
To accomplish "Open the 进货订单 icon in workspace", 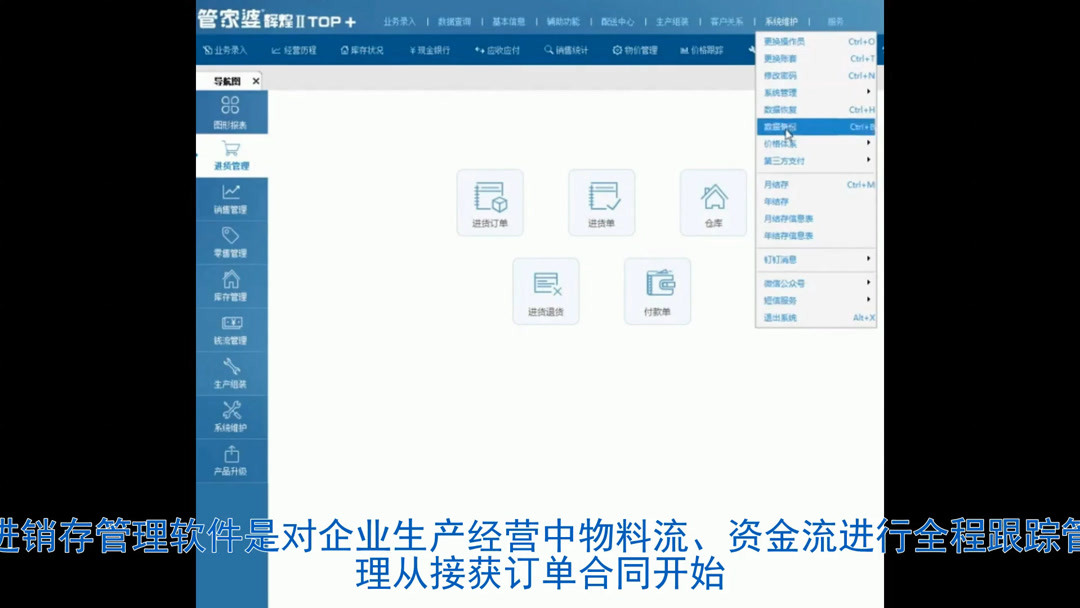I will pyautogui.click(x=490, y=203).
